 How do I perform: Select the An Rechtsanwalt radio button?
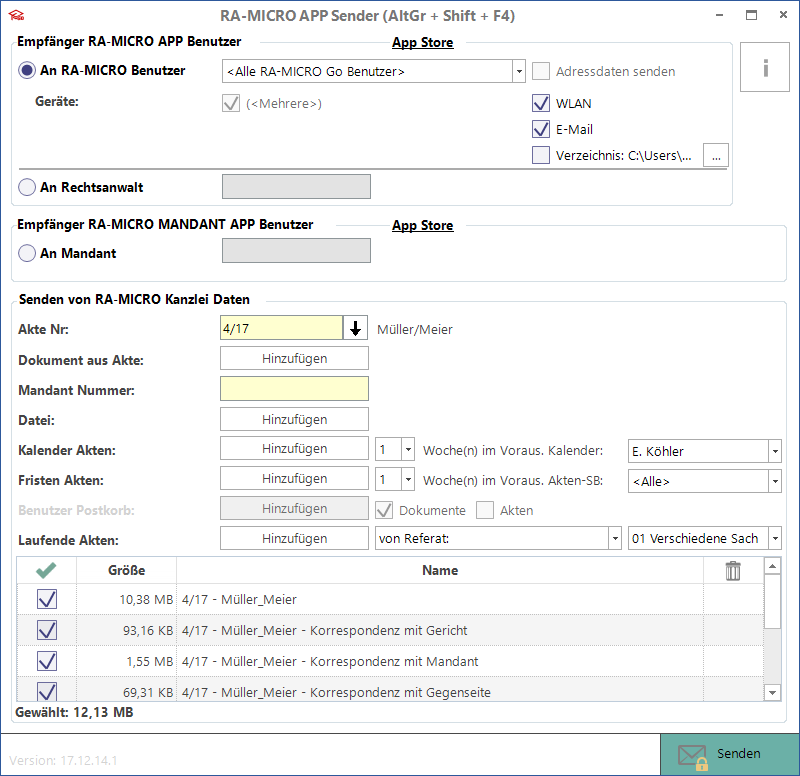[27, 187]
